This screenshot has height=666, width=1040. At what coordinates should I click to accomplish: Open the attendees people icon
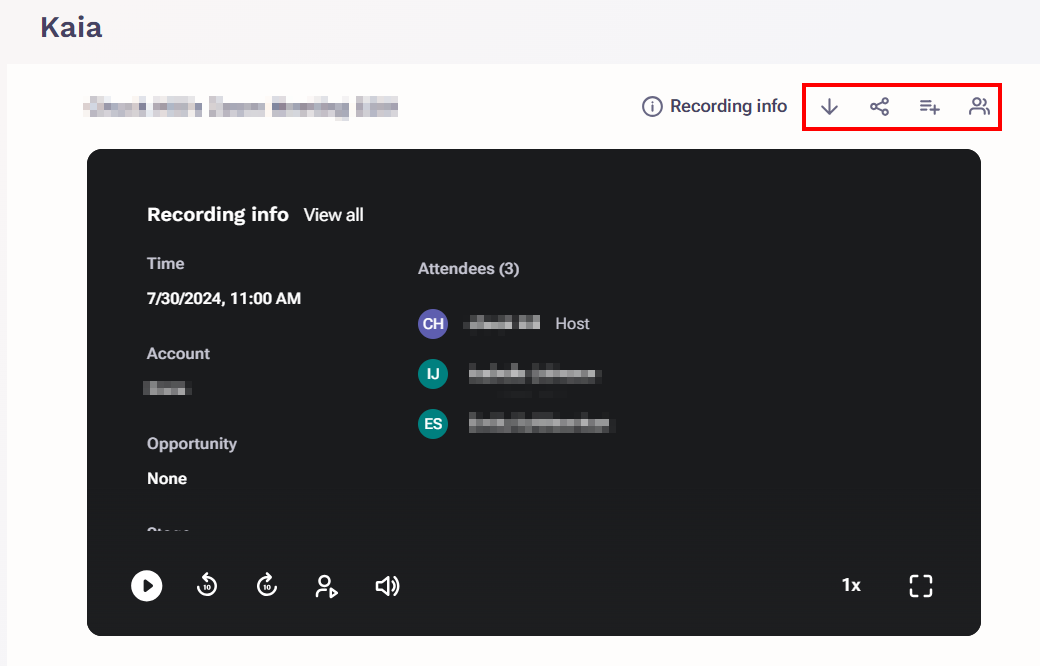(x=979, y=106)
